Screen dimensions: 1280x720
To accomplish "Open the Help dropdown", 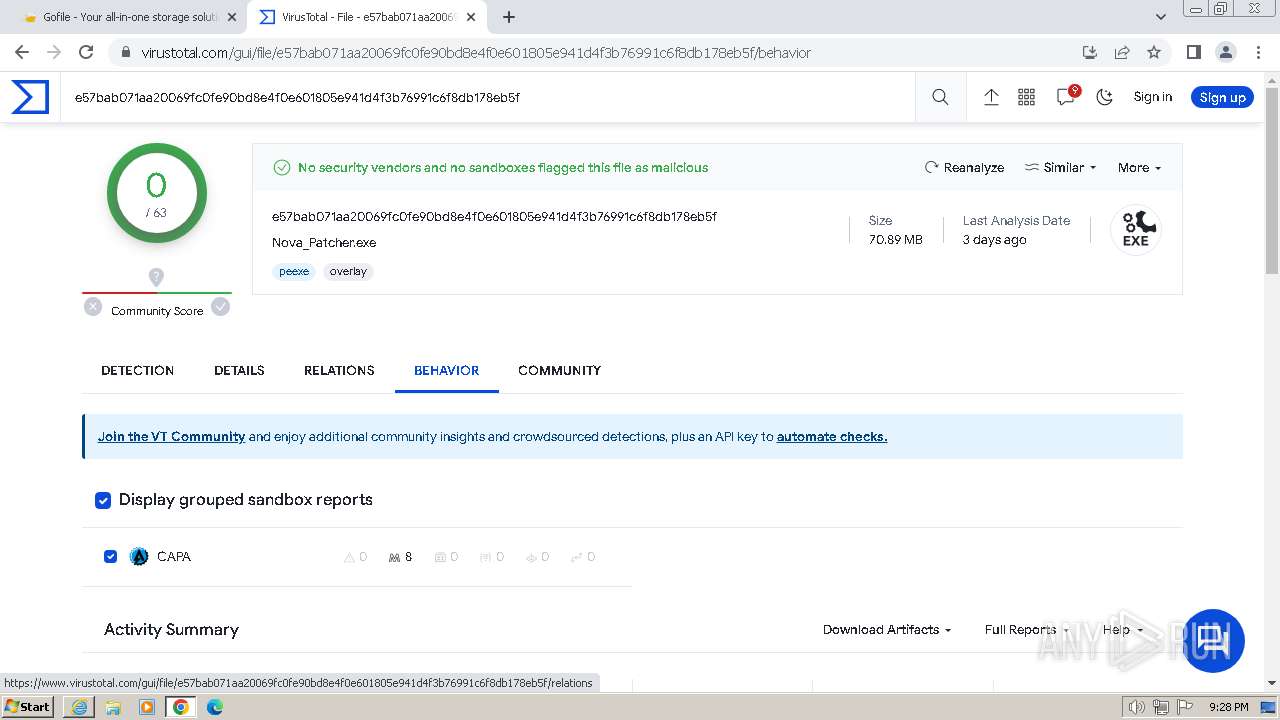I will tap(1122, 629).
